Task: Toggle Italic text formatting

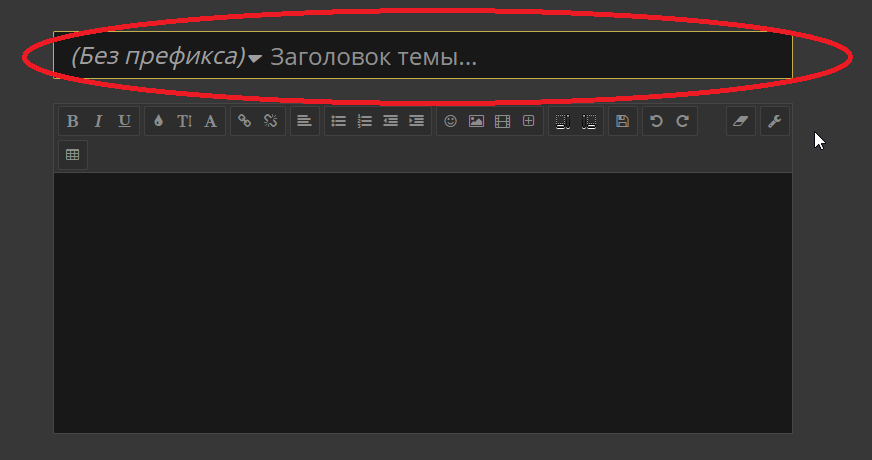Action: pyautogui.click(x=98, y=121)
